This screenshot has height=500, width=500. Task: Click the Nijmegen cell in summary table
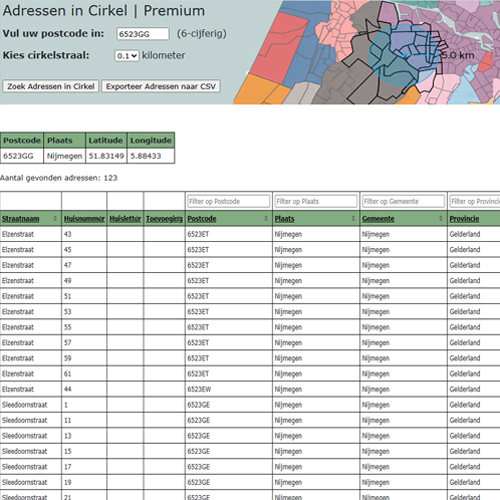point(64,156)
